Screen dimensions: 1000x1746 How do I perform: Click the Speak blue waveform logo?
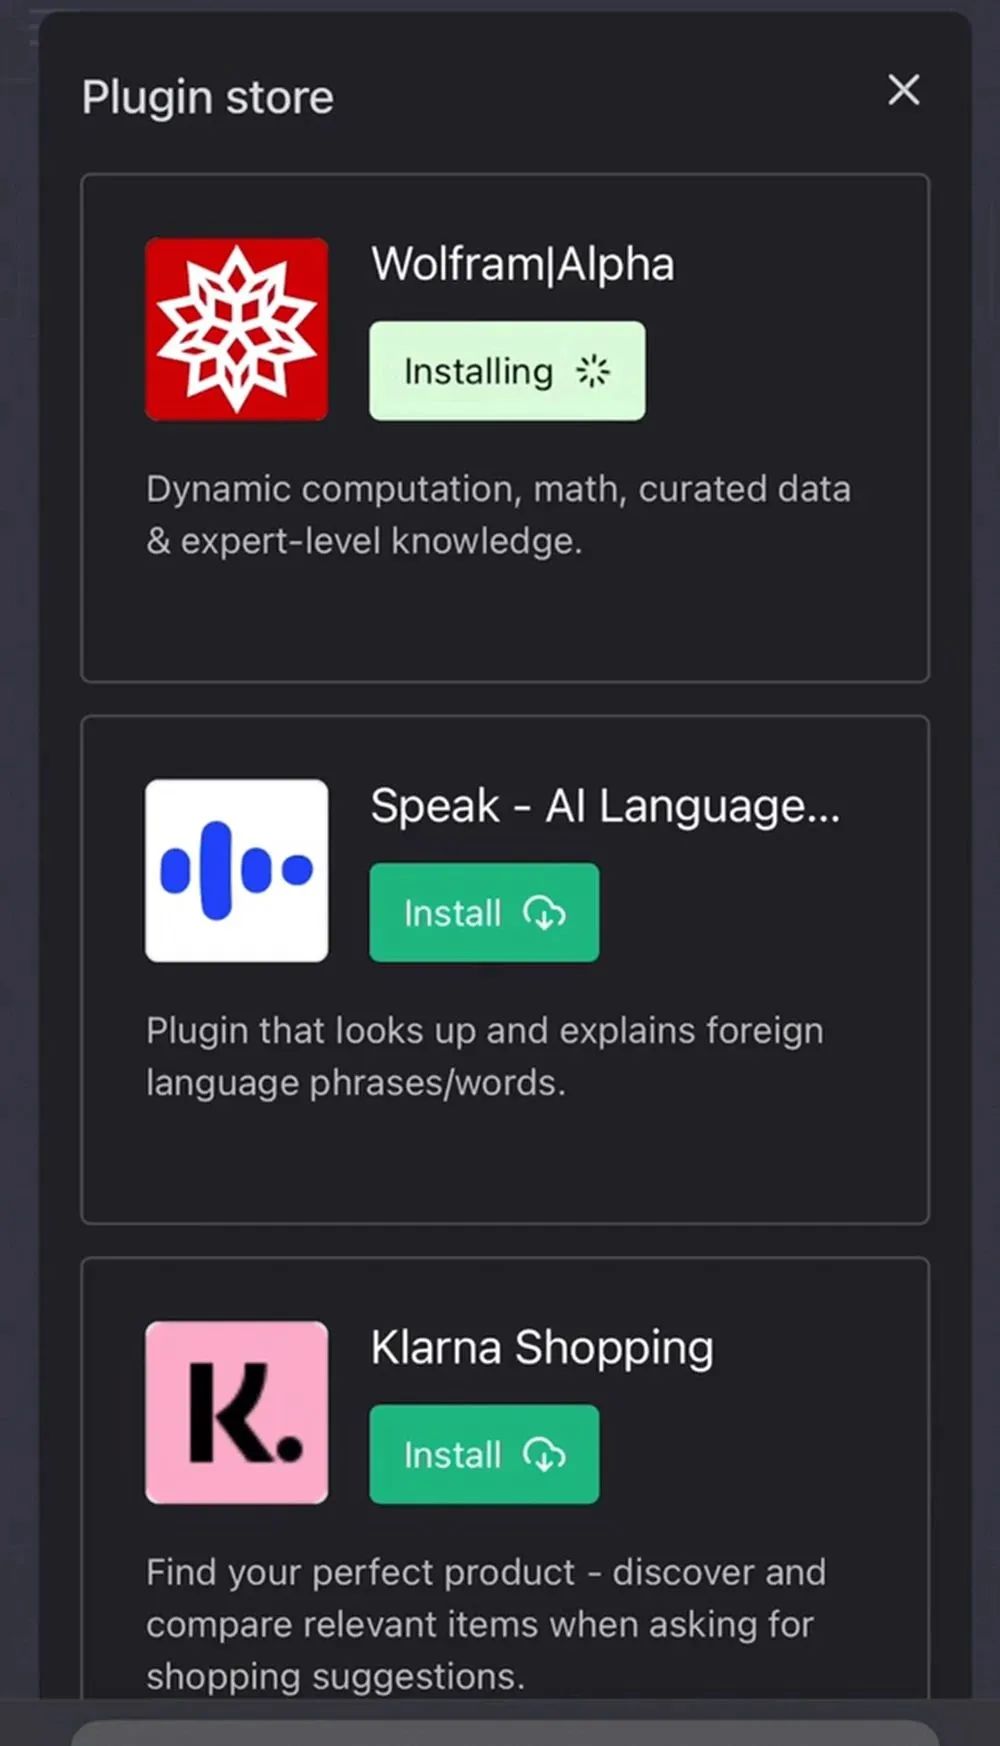pyautogui.click(x=237, y=871)
